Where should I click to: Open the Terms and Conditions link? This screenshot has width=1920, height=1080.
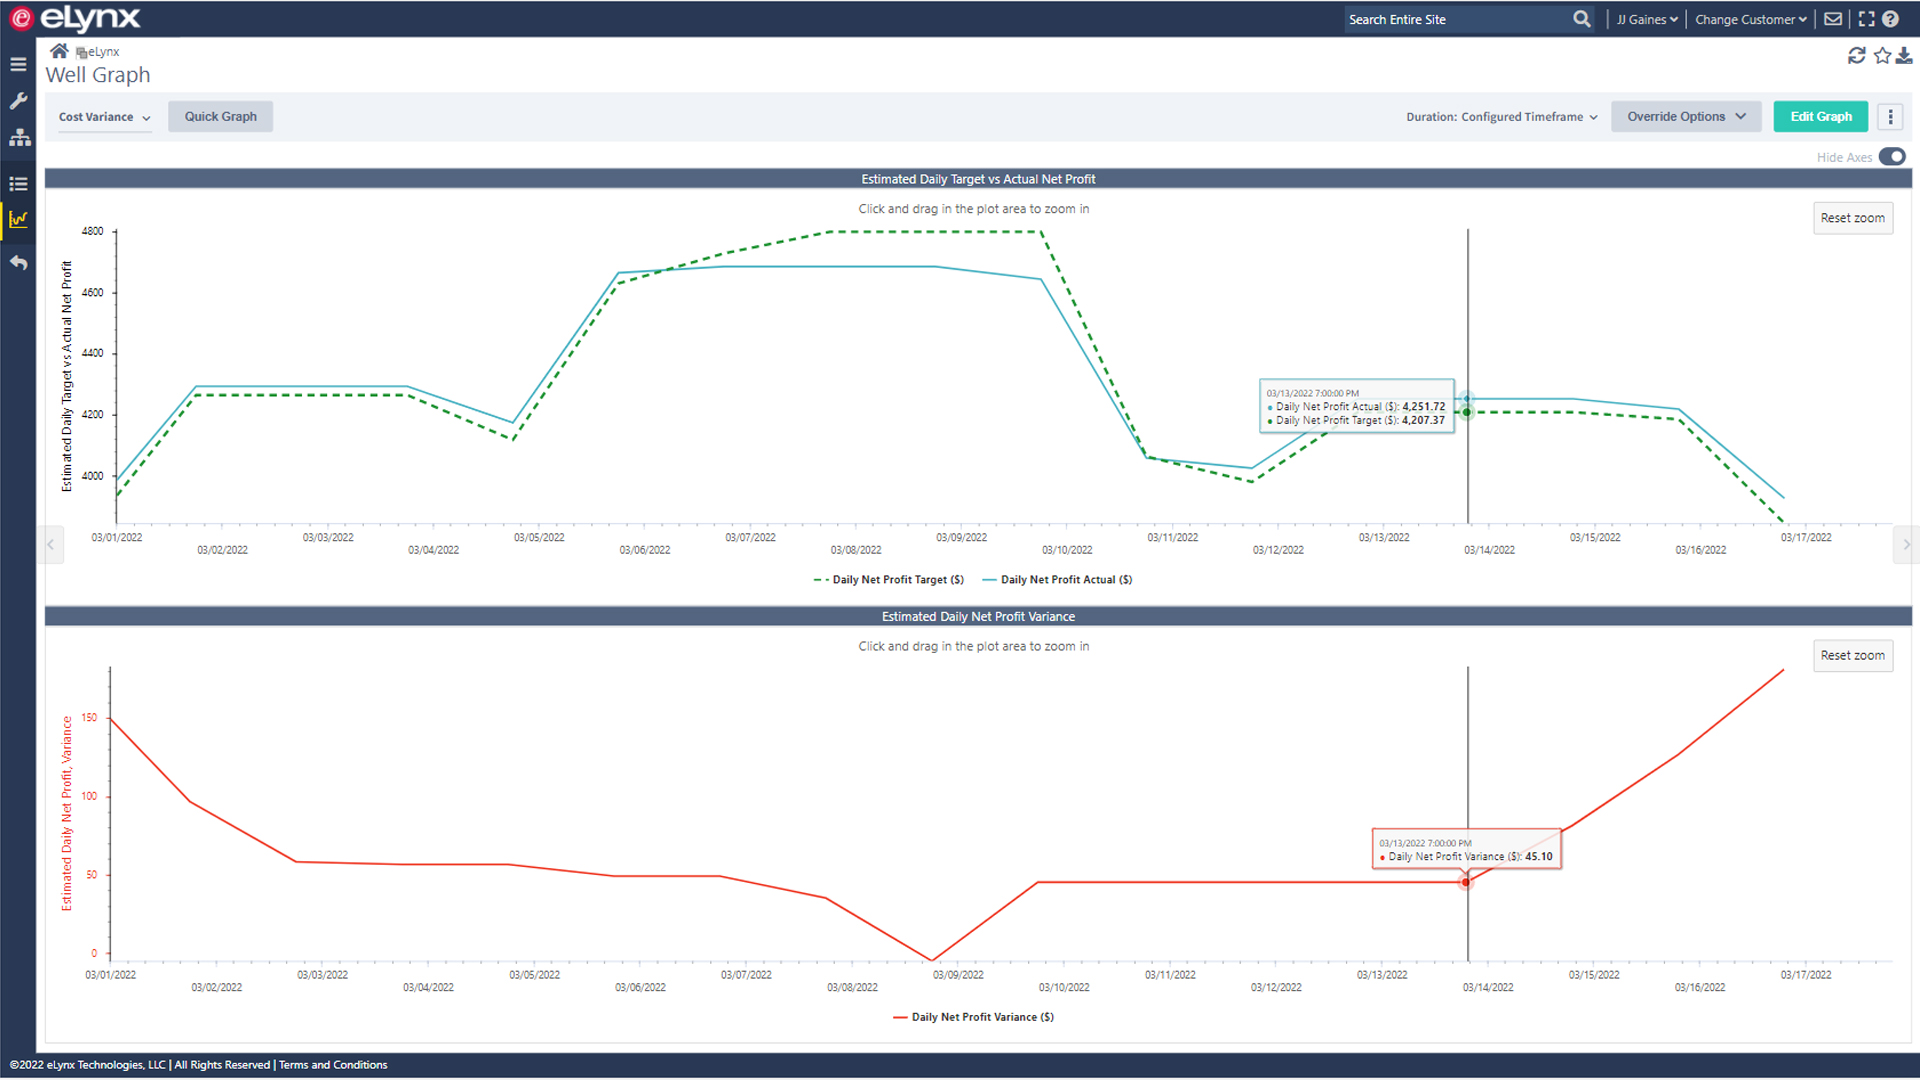[x=333, y=1064]
